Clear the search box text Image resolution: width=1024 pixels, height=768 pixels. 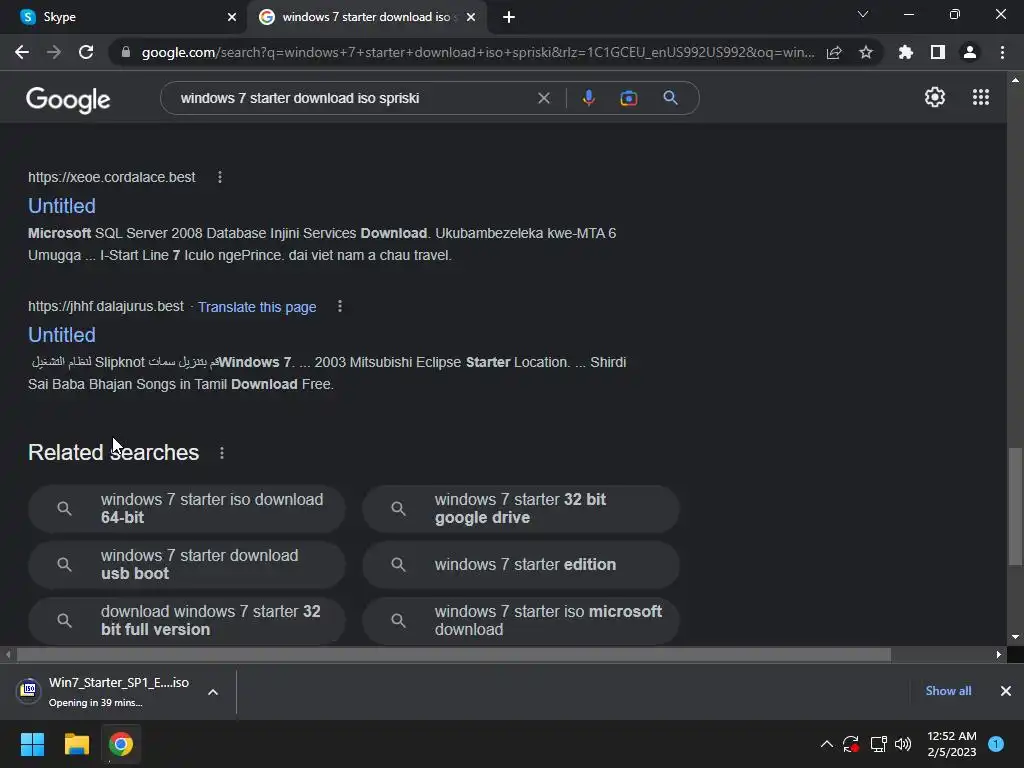[x=543, y=98]
